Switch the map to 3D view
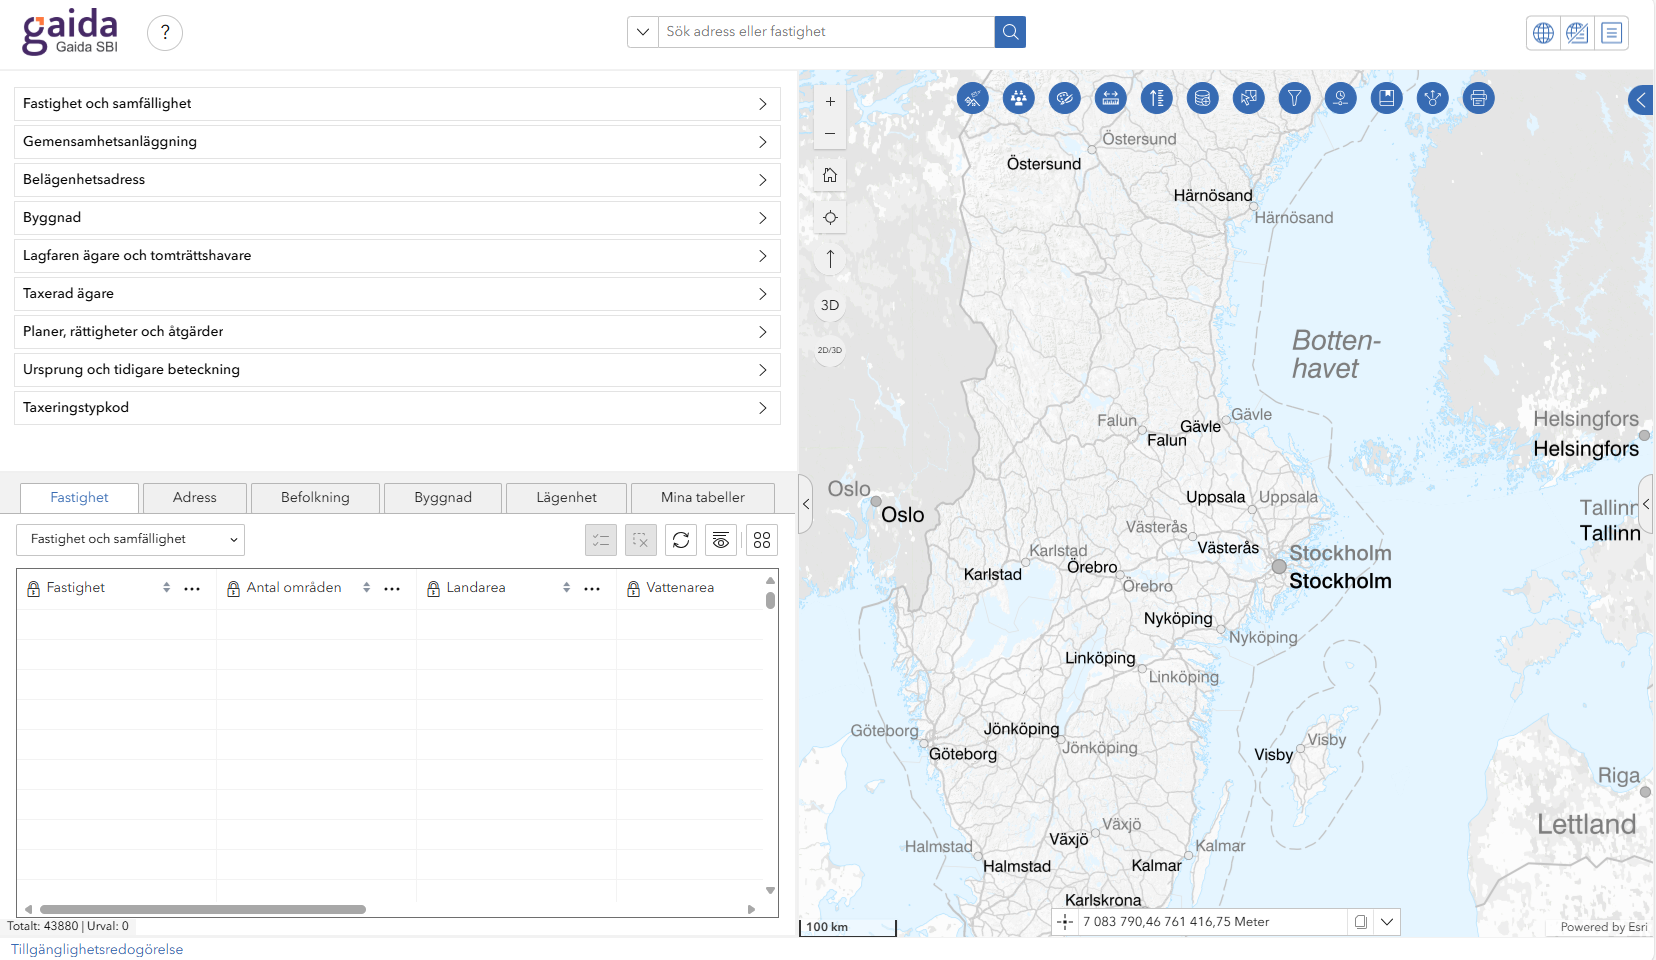The width and height of the screenshot is (1656, 960). tap(830, 306)
